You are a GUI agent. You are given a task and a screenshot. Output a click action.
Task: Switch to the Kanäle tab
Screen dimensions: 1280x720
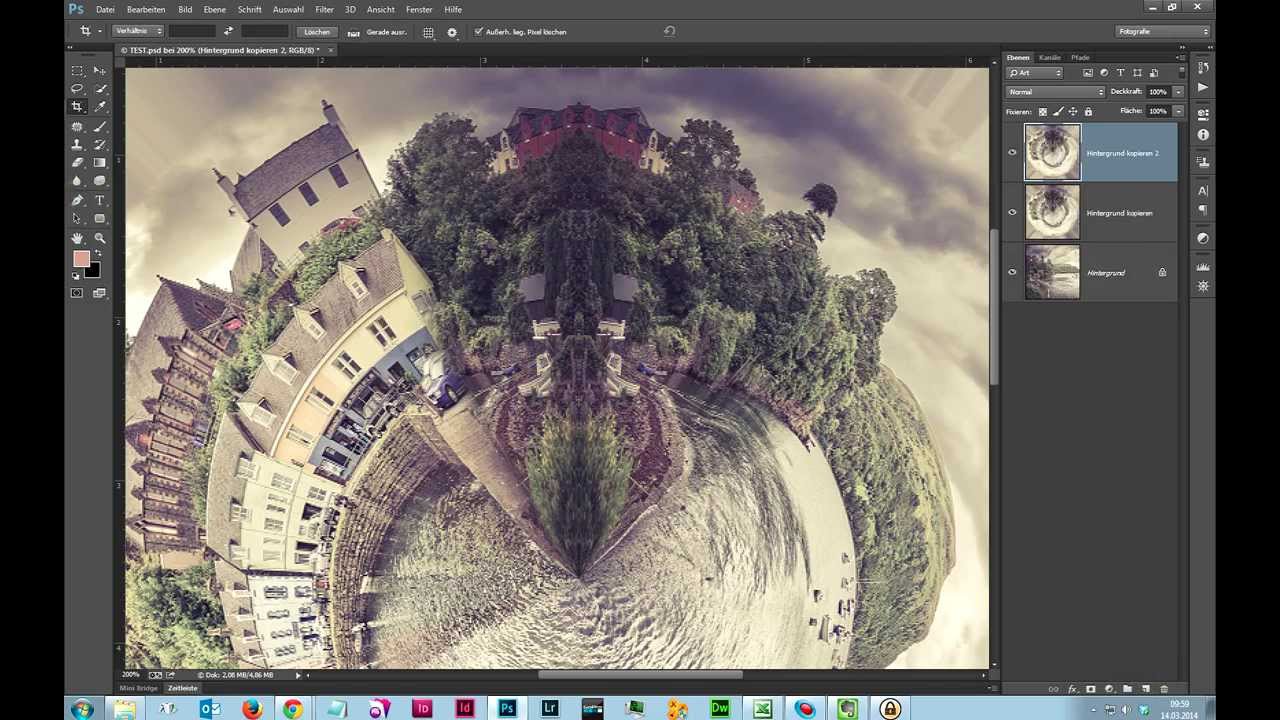1049,58
